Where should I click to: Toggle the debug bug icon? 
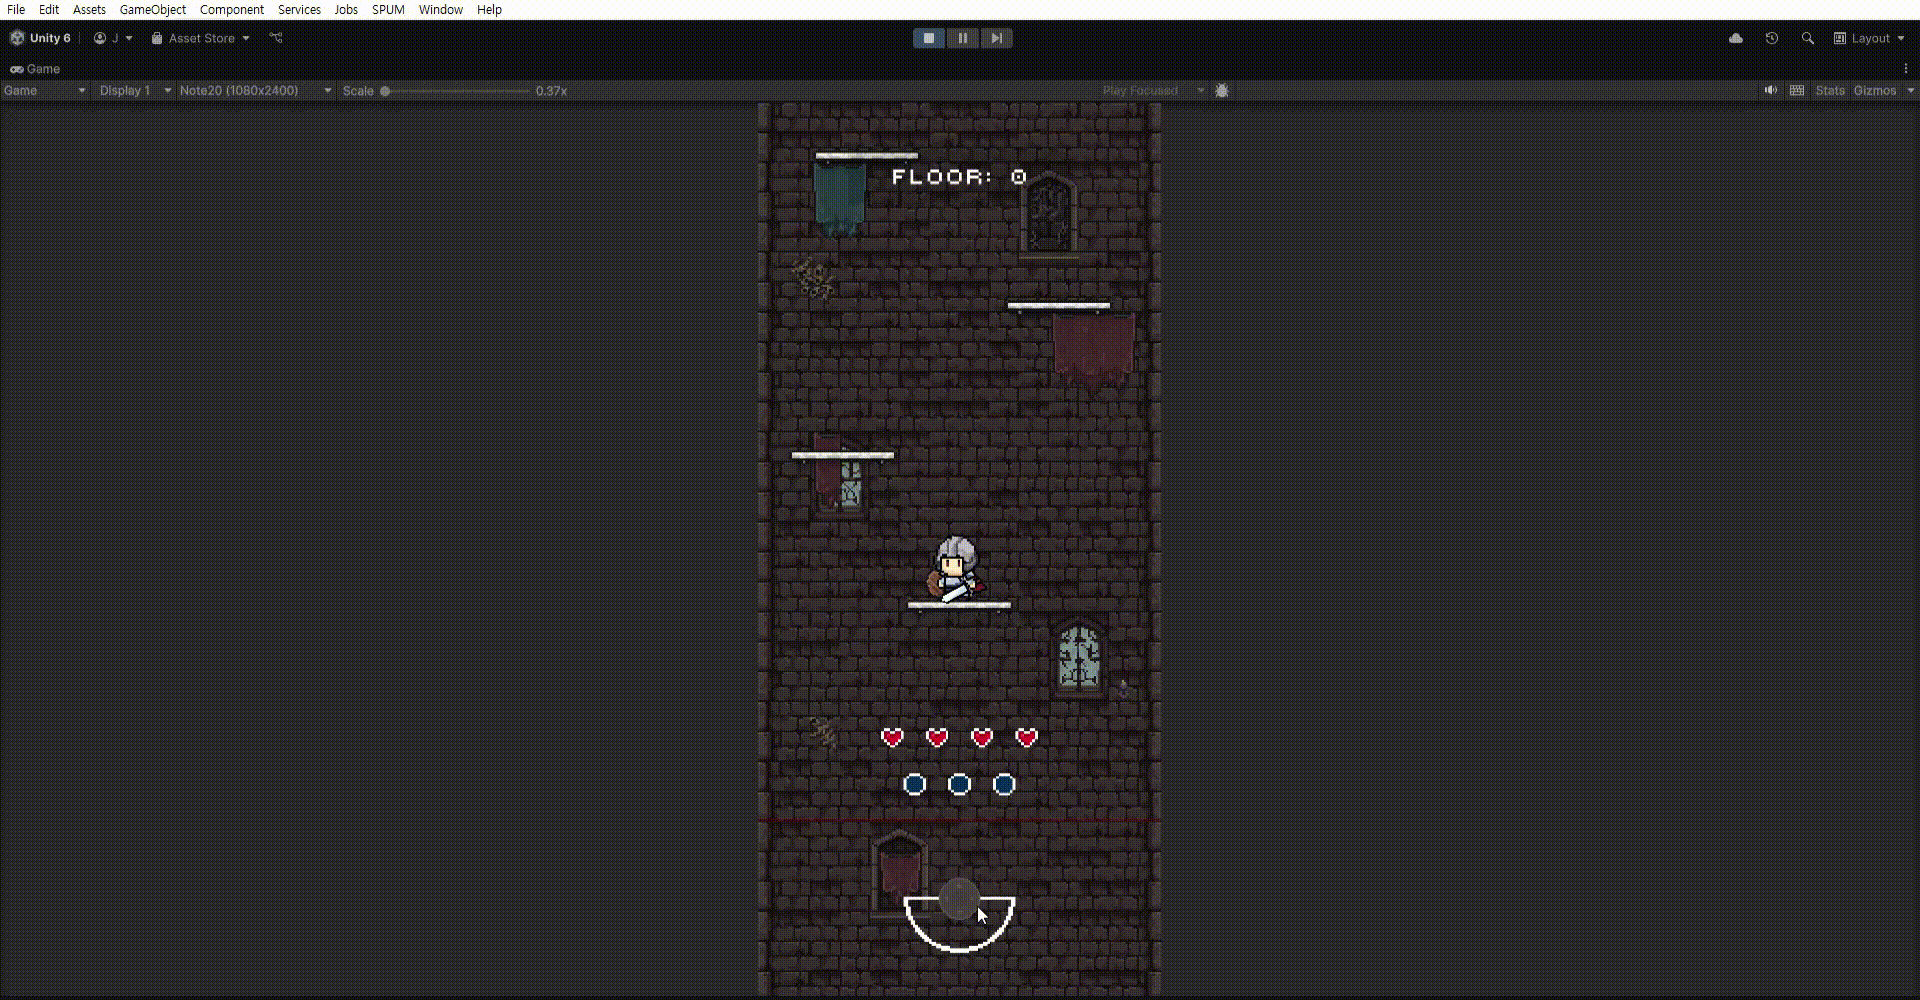[x=1222, y=90]
